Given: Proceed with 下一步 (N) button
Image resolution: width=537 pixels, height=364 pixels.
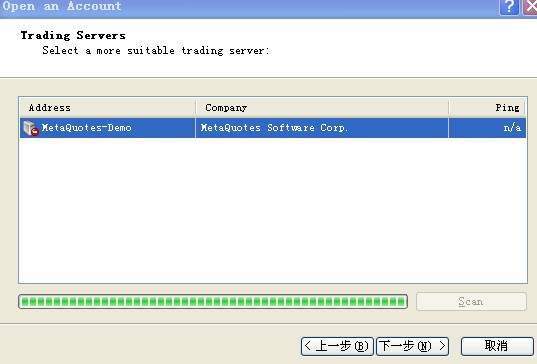Looking at the screenshot, I should click(412, 346).
